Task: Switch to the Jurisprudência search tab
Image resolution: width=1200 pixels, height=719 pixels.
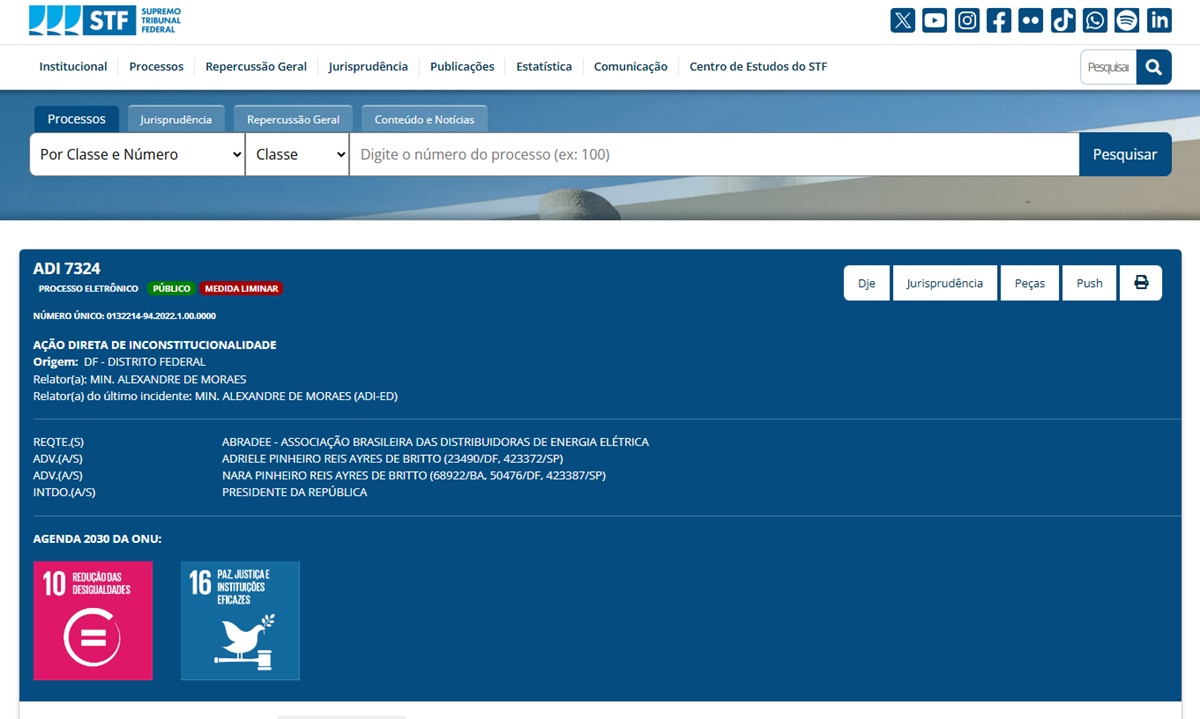Action: coord(176,119)
